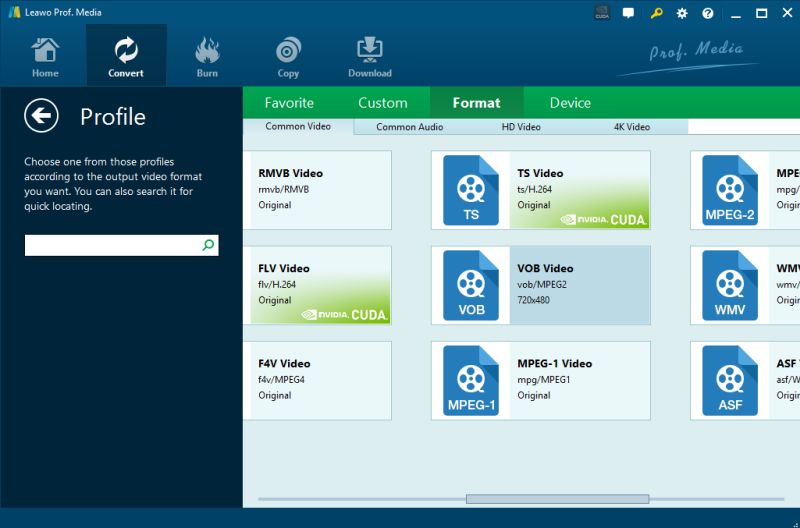
Task: Open the Home module
Action: pyautogui.click(x=45, y=57)
